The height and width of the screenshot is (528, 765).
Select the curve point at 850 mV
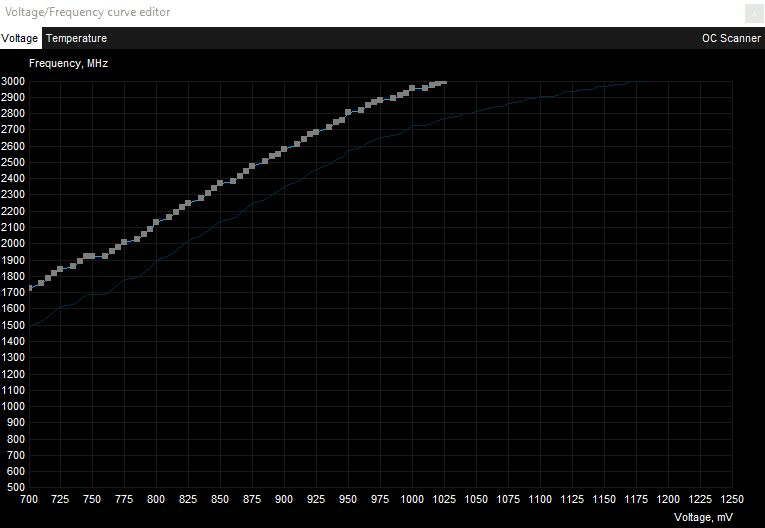pos(220,183)
